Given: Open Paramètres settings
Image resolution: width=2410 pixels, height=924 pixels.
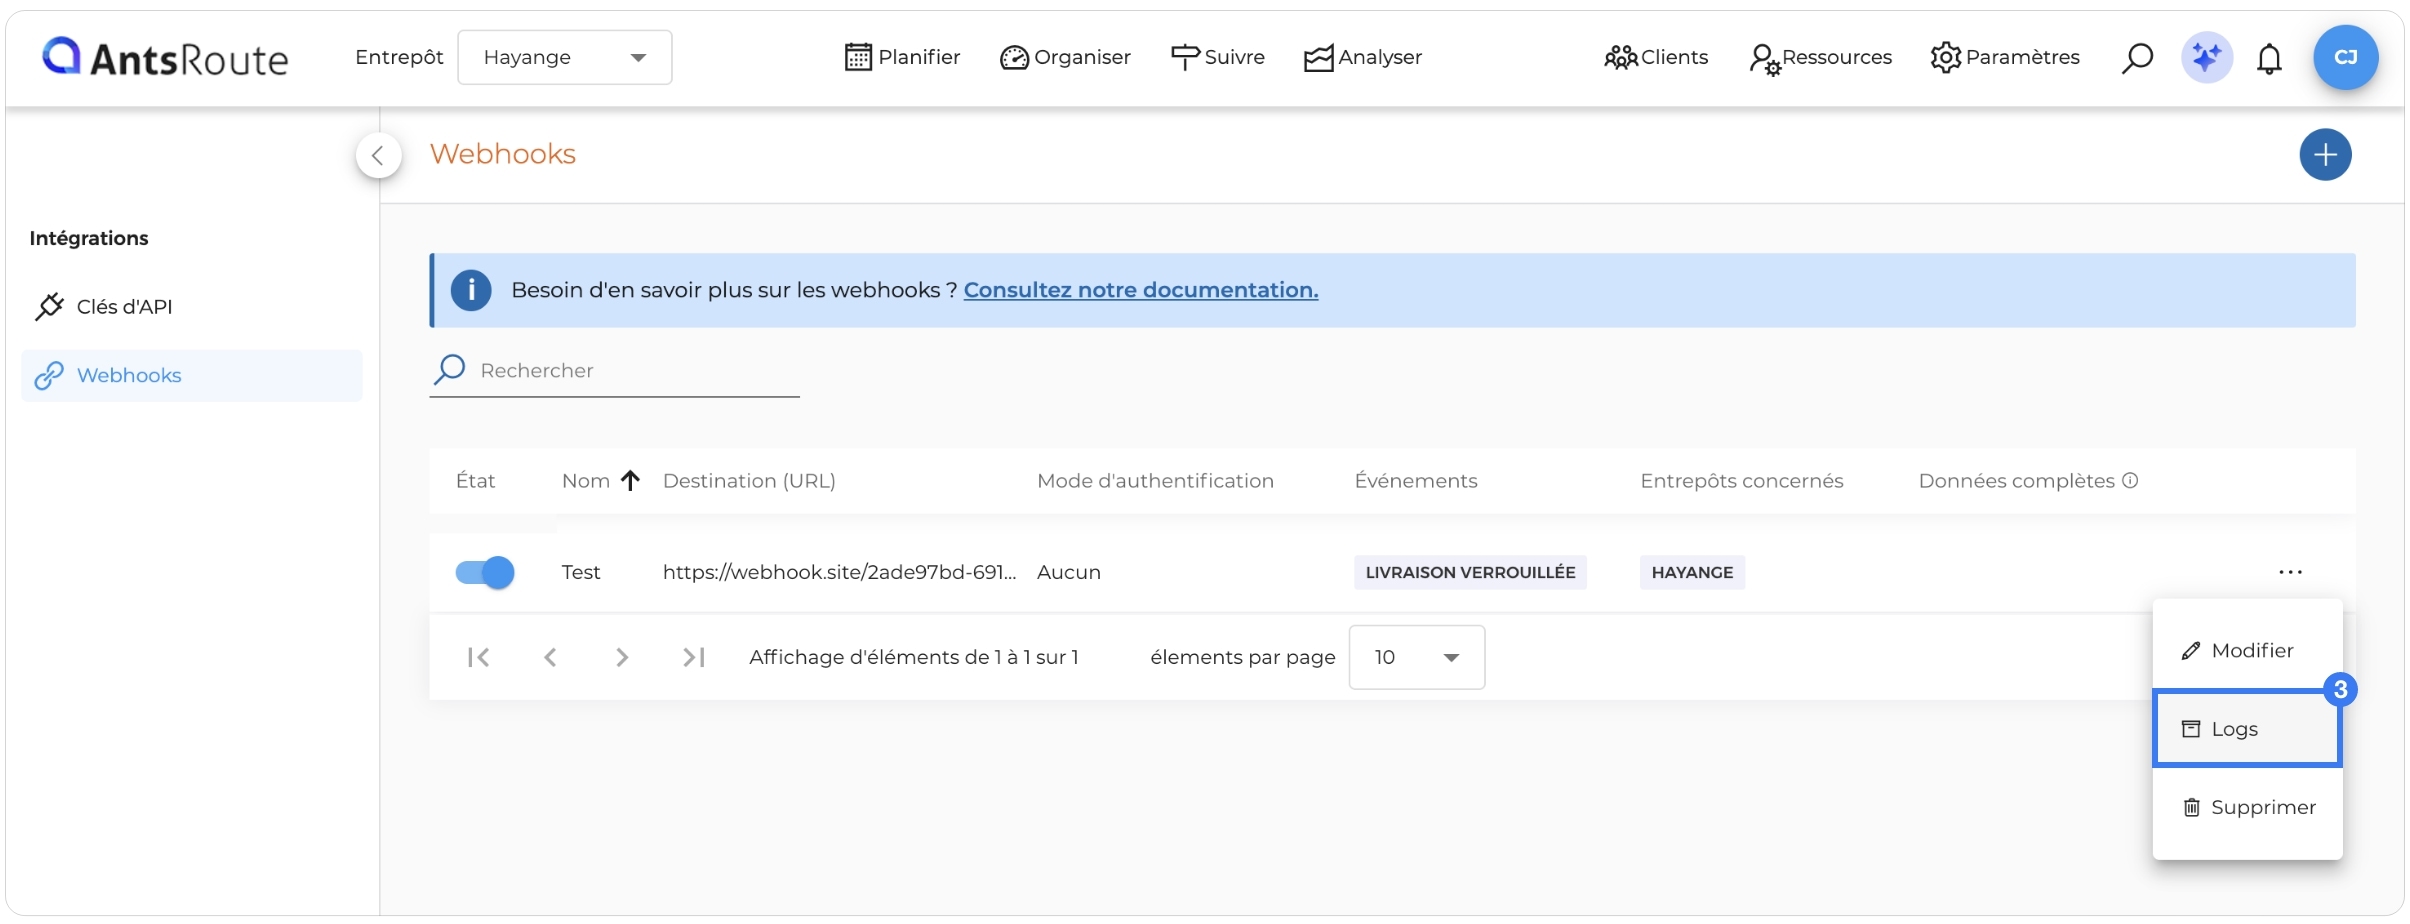Looking at the screenshot, I should [x=2005, y=57].
